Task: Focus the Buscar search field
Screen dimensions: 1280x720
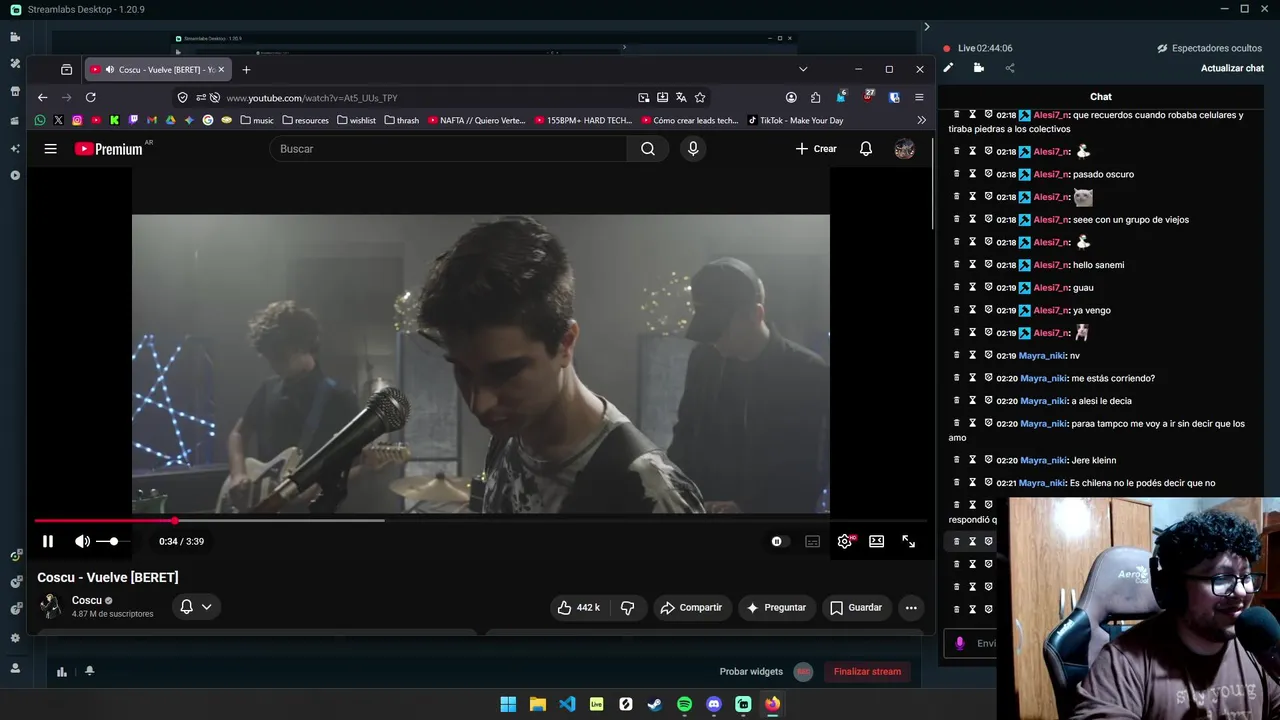Action: [x=448, y=149]
